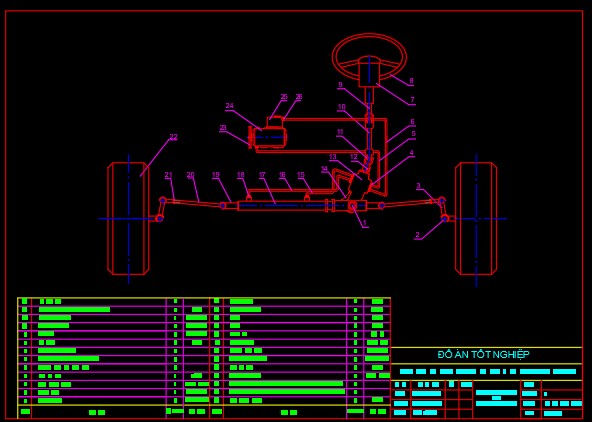Select callout number 8 by steering wheel
This screenshot has height=422, width=592.
(411, 80)
